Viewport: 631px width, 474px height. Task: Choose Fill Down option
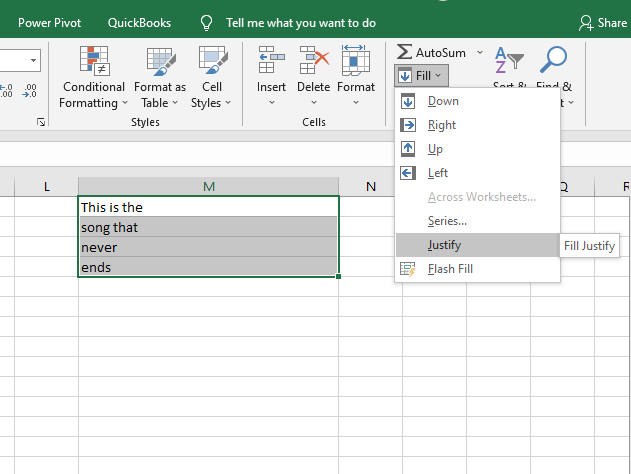[x=443, y=101]
